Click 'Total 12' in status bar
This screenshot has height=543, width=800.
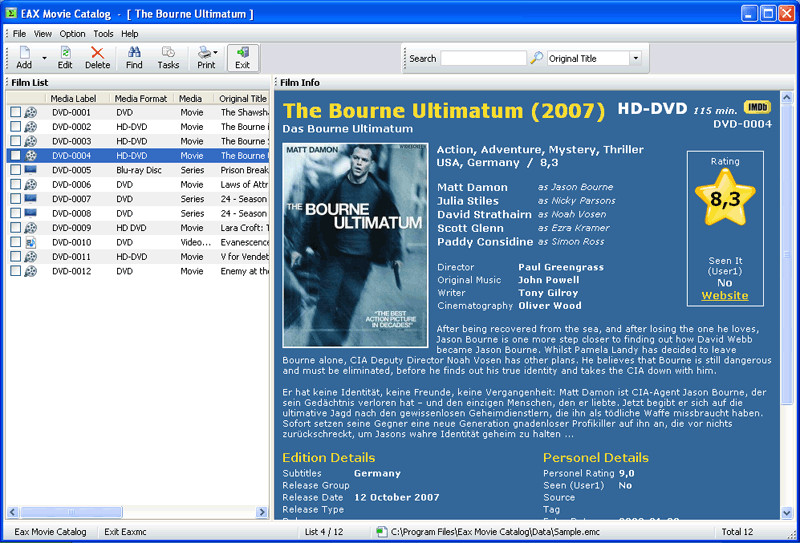[x=737, y=532]
